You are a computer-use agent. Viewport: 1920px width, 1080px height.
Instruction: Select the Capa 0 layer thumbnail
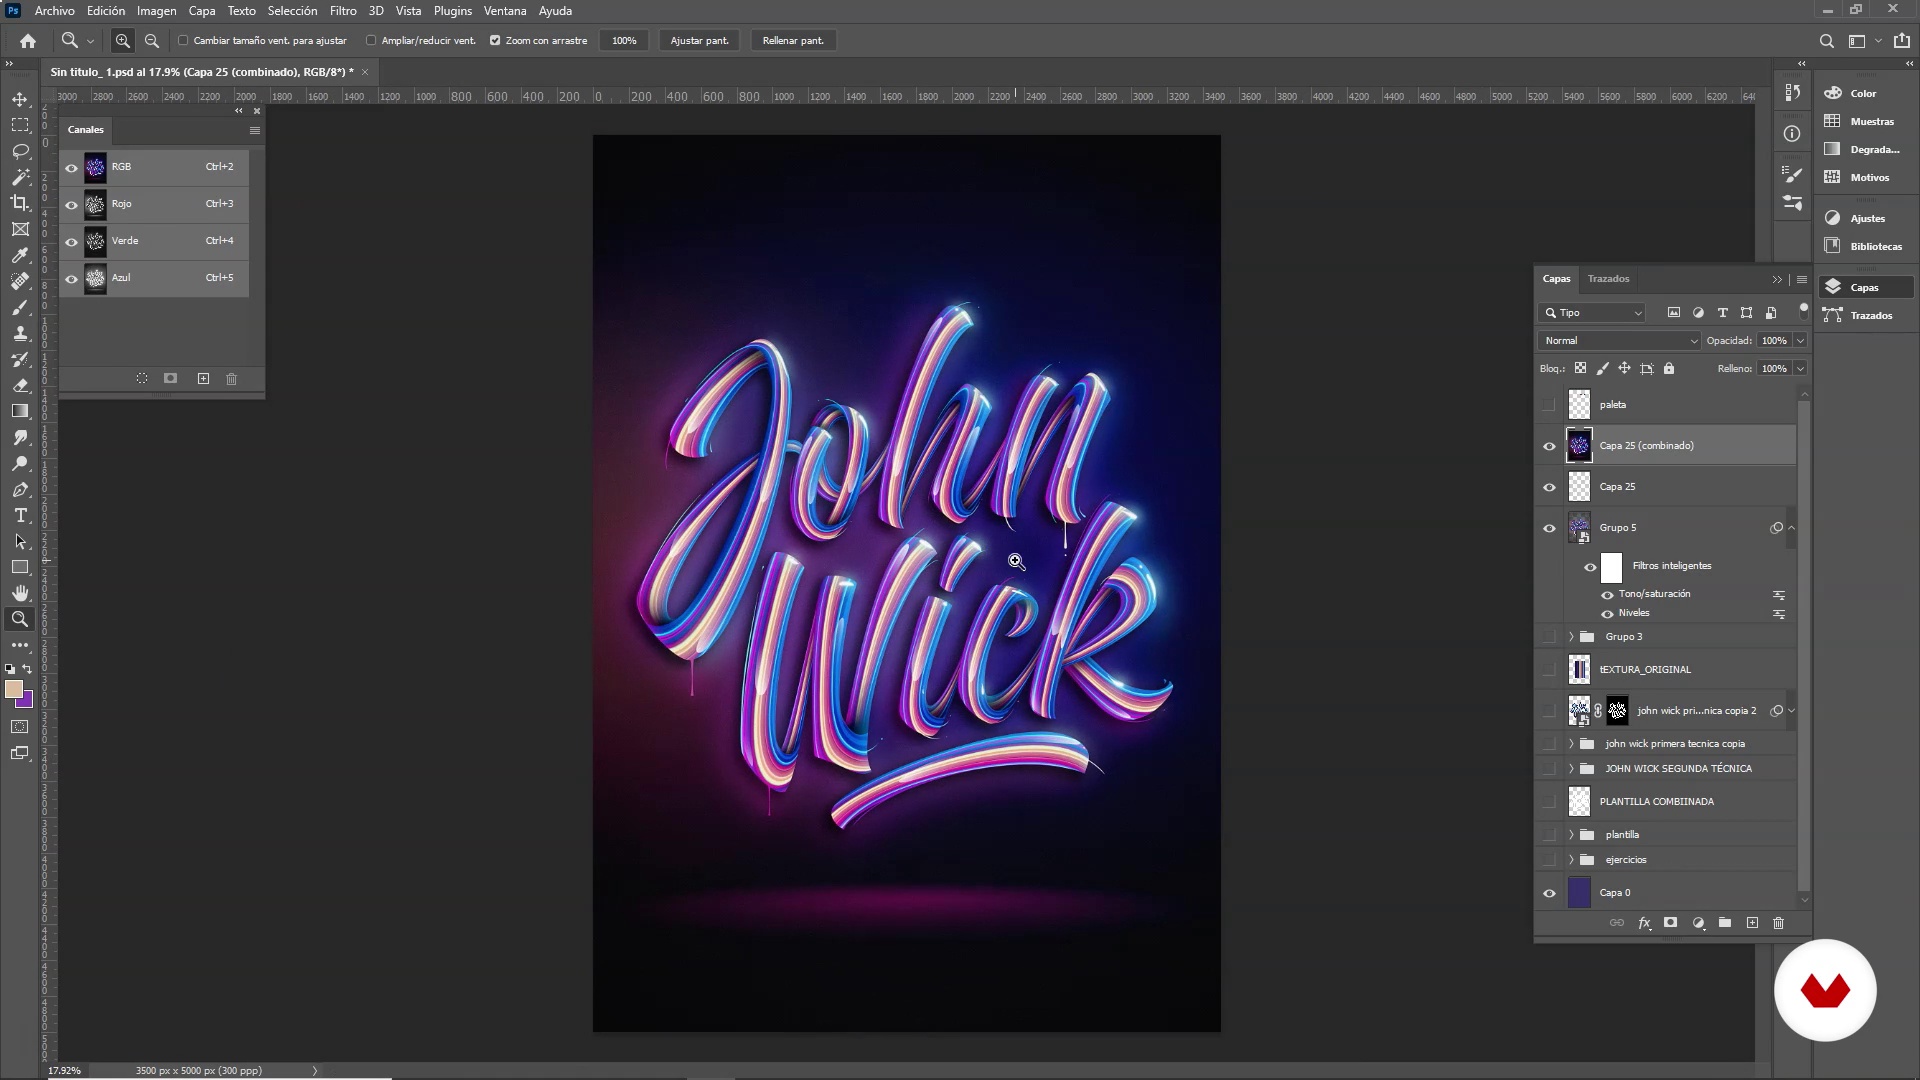[1579, 893]
